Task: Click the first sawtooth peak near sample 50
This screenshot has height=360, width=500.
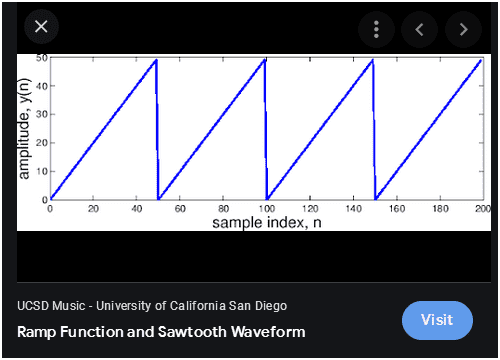Action: coord(156,60)
